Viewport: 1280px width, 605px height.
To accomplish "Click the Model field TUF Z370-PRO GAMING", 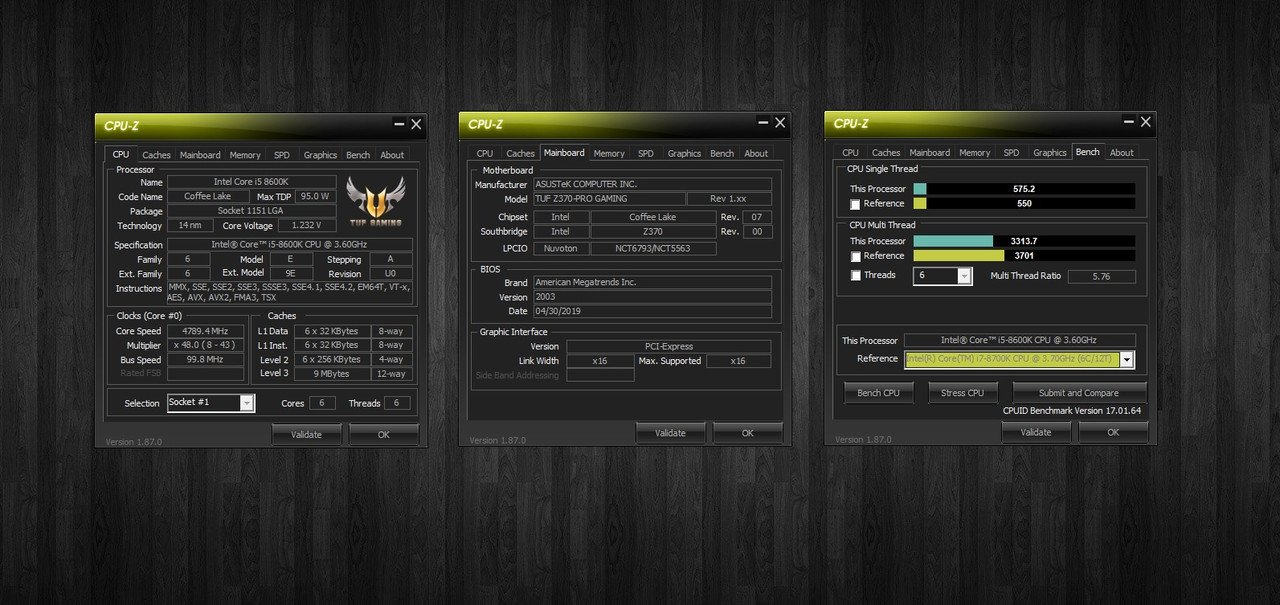I will (609, 199).
